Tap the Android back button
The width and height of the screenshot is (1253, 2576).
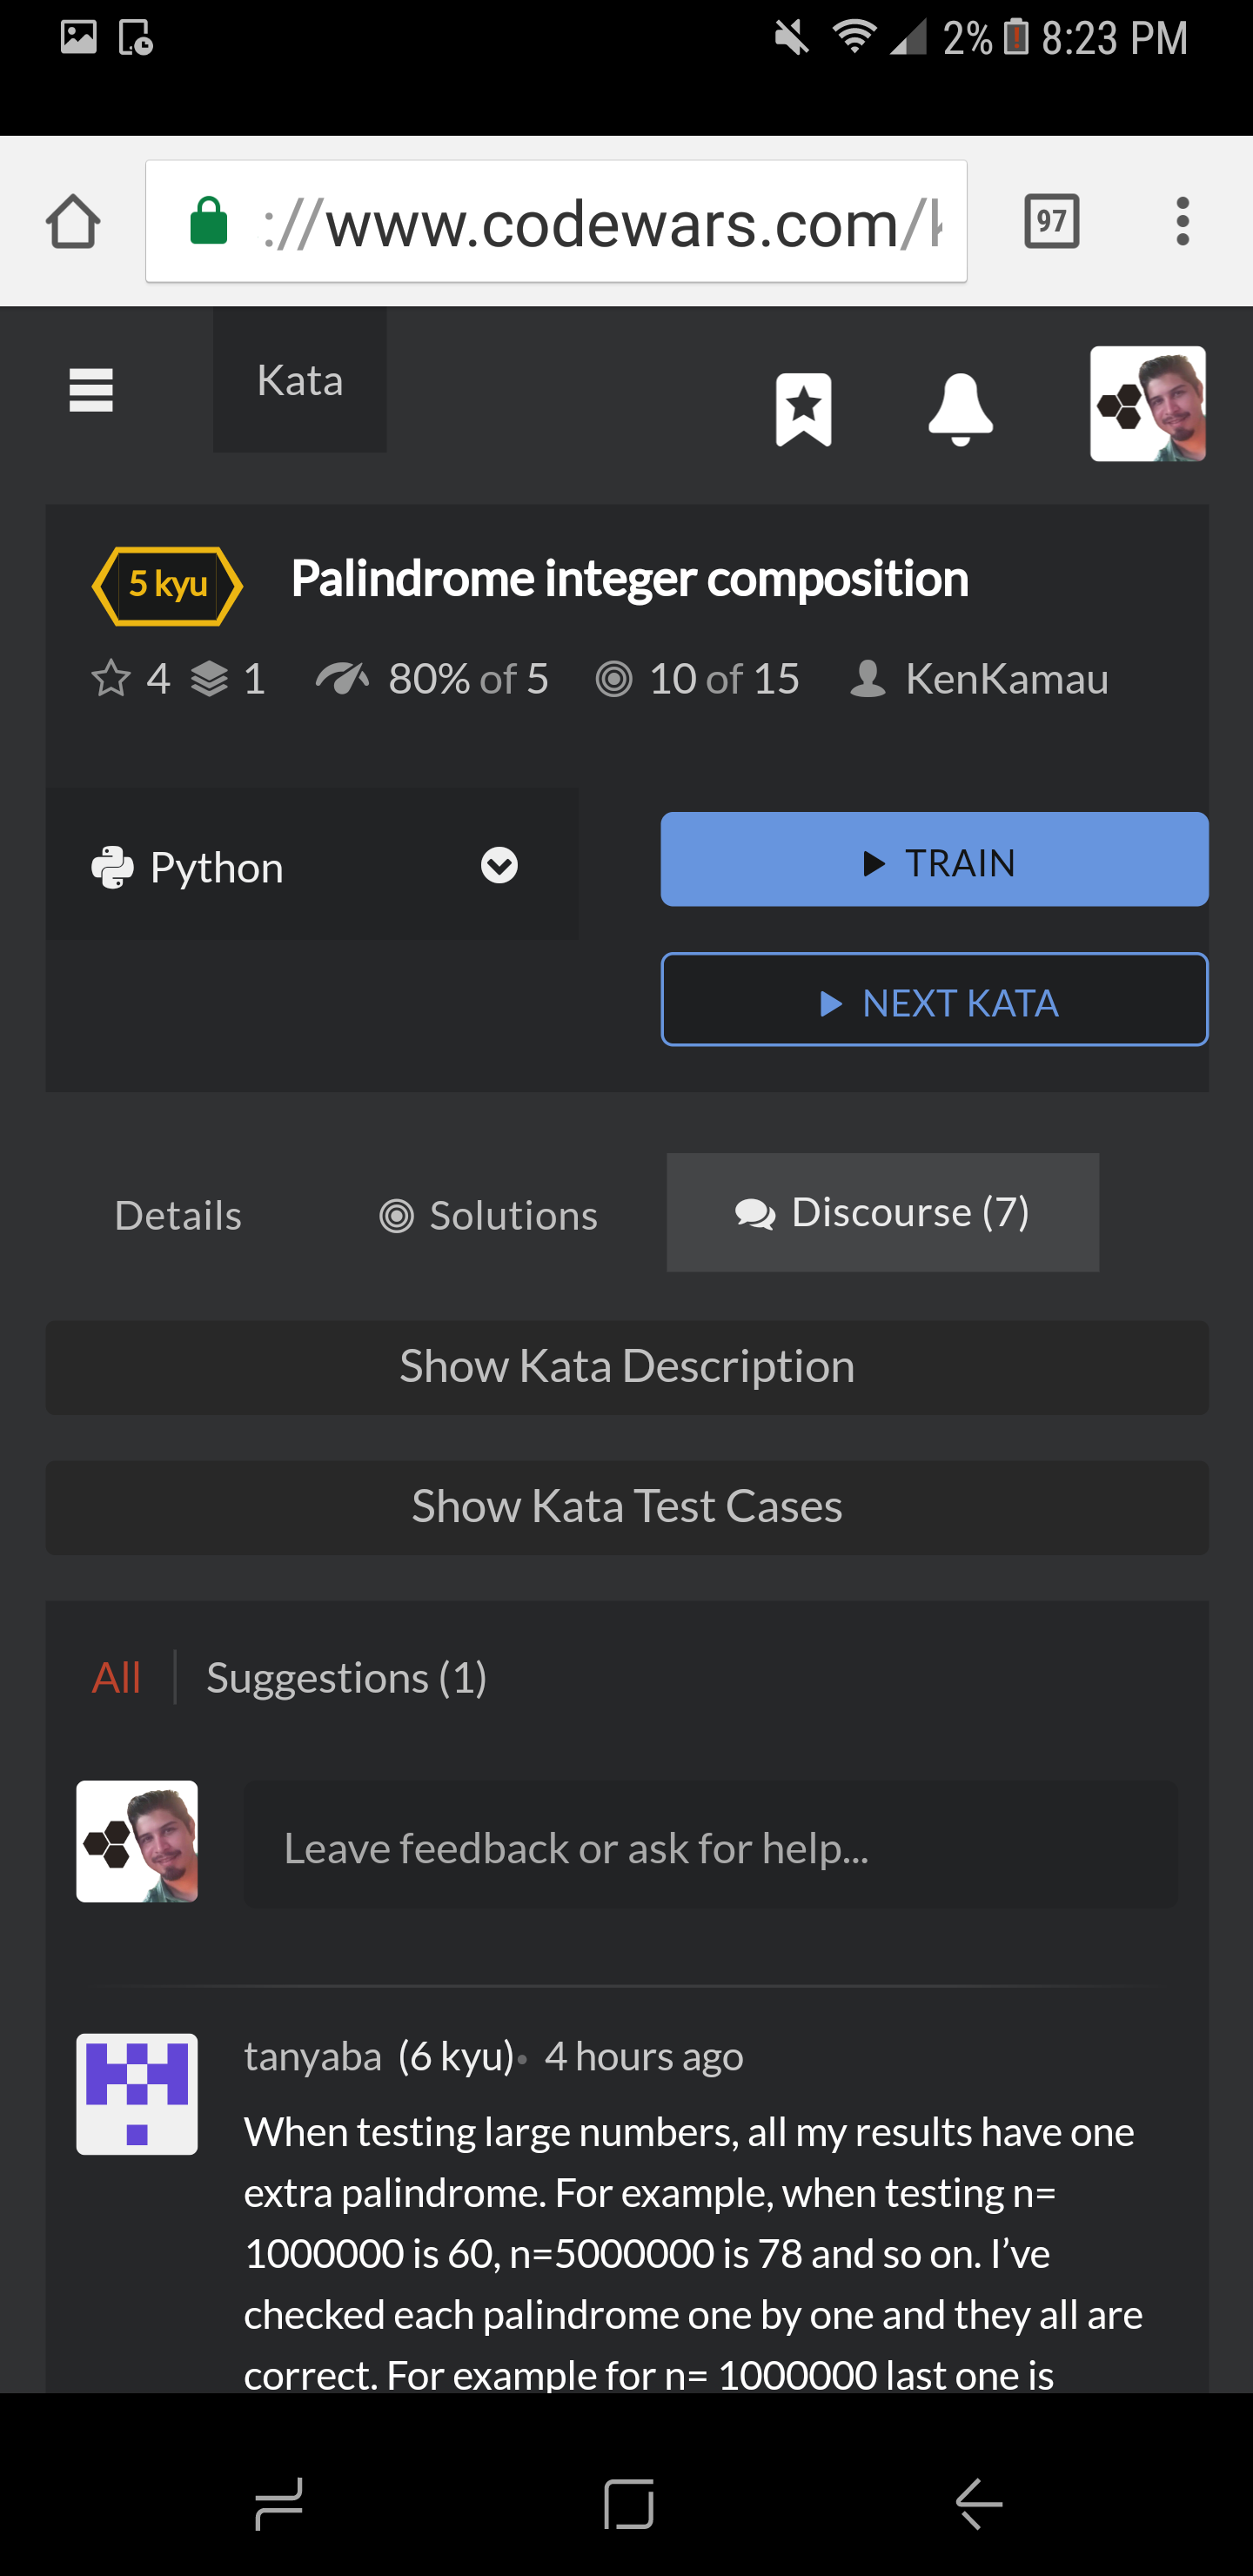pos(978,2504)
